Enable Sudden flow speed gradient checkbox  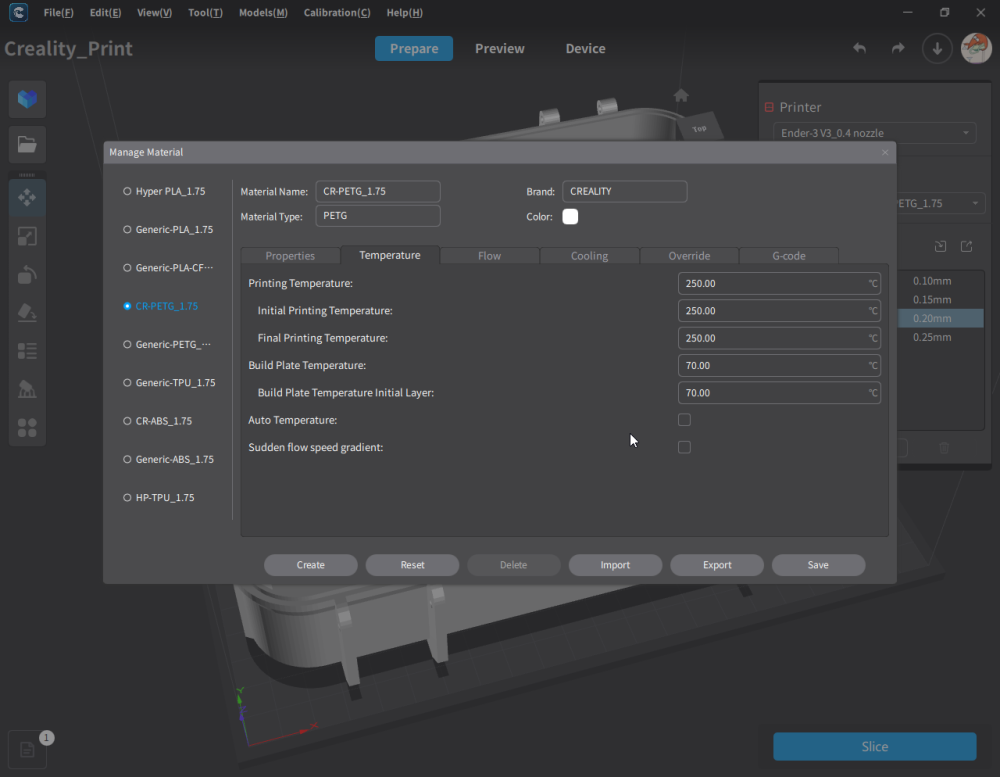684,447
